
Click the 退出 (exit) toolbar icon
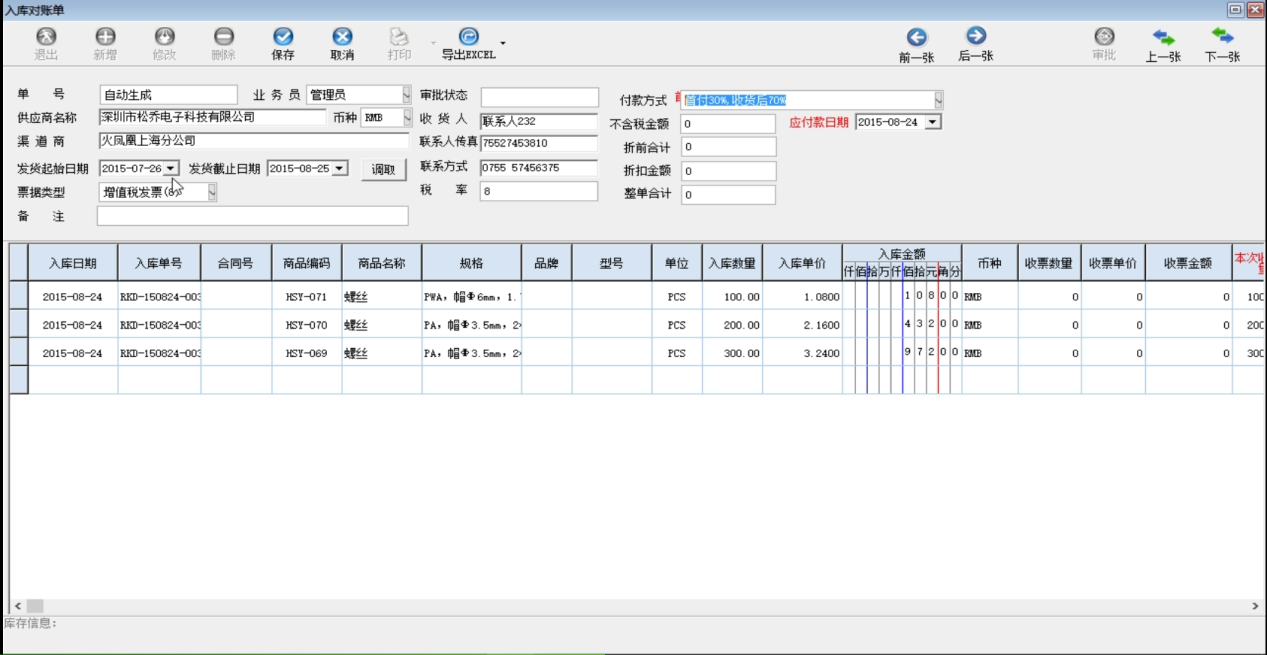46,37
